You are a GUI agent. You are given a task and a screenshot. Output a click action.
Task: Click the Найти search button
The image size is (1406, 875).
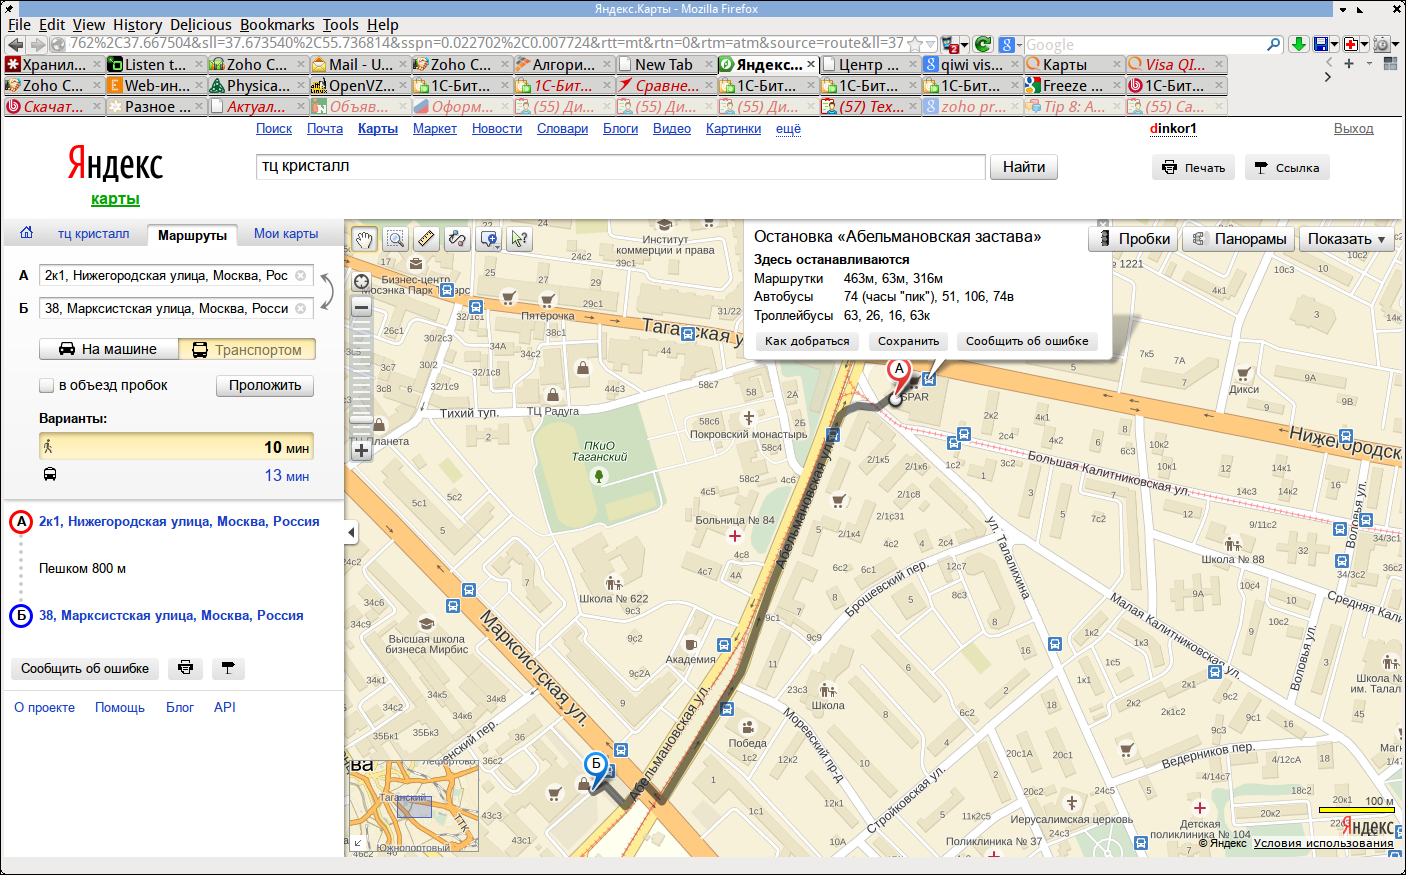(1024, 167)
